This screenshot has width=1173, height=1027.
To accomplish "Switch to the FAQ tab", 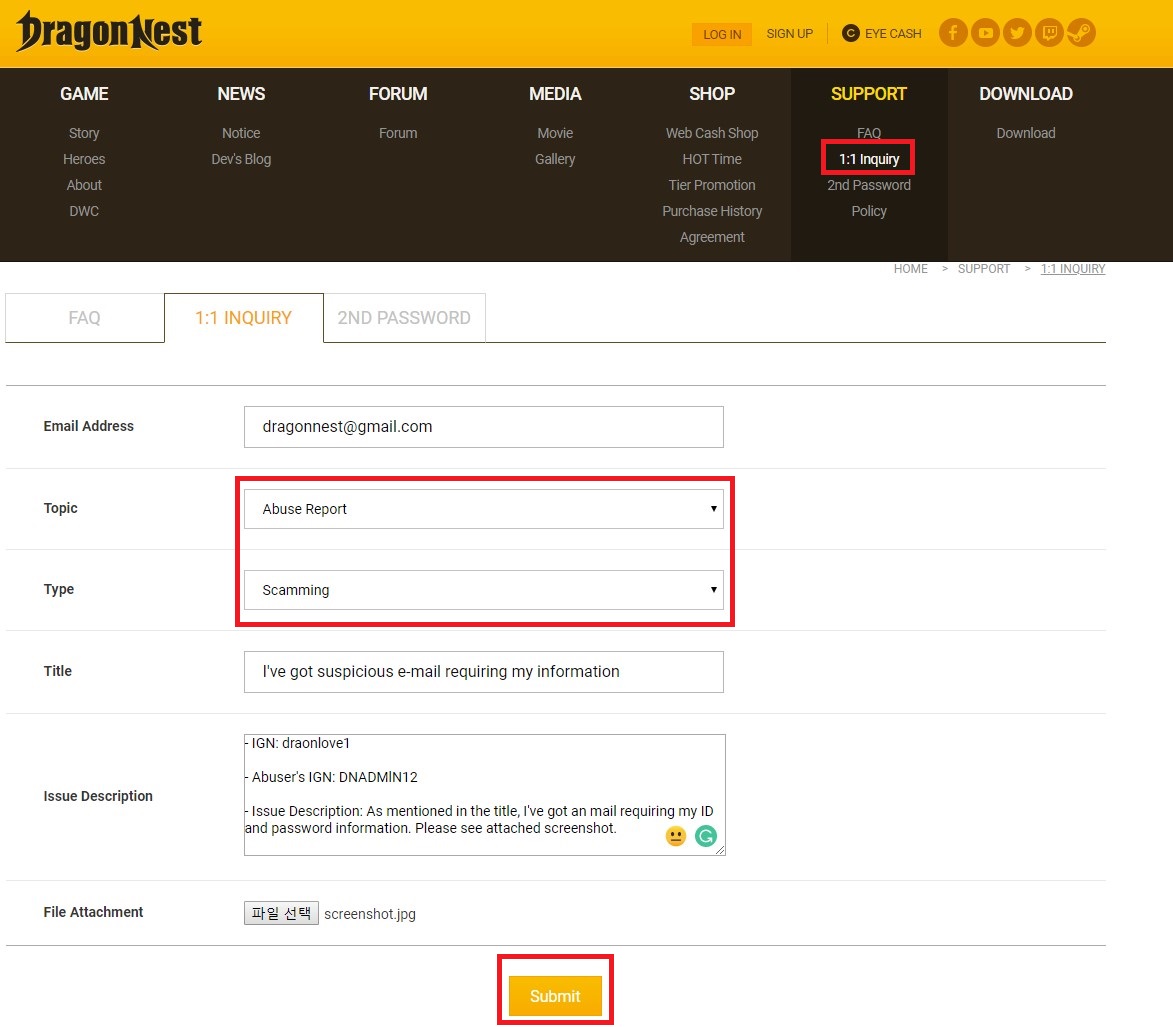I will [x=84, y=318].
